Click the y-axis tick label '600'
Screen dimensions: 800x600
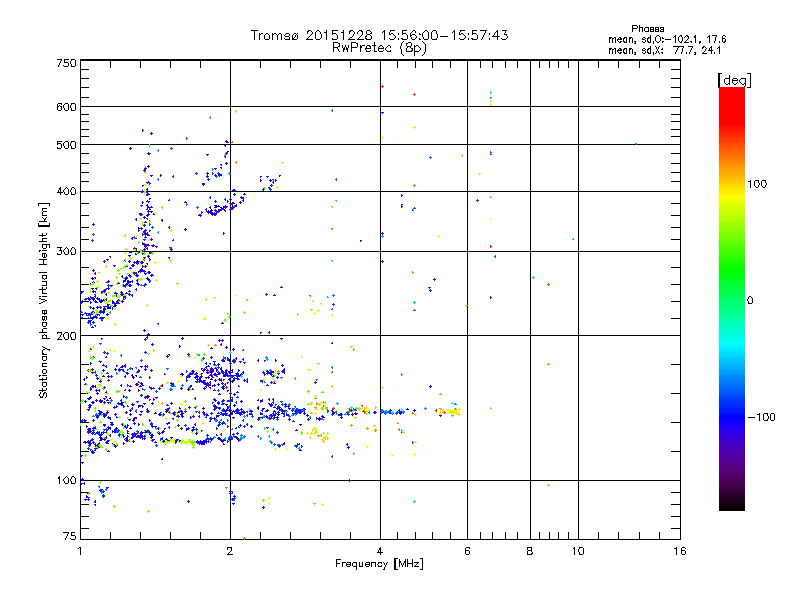[66, 107]
